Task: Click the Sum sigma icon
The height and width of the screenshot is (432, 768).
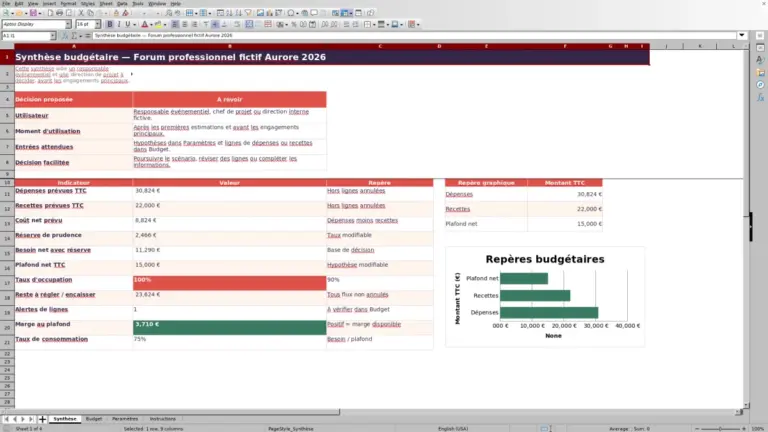Action: coord(74,36)
